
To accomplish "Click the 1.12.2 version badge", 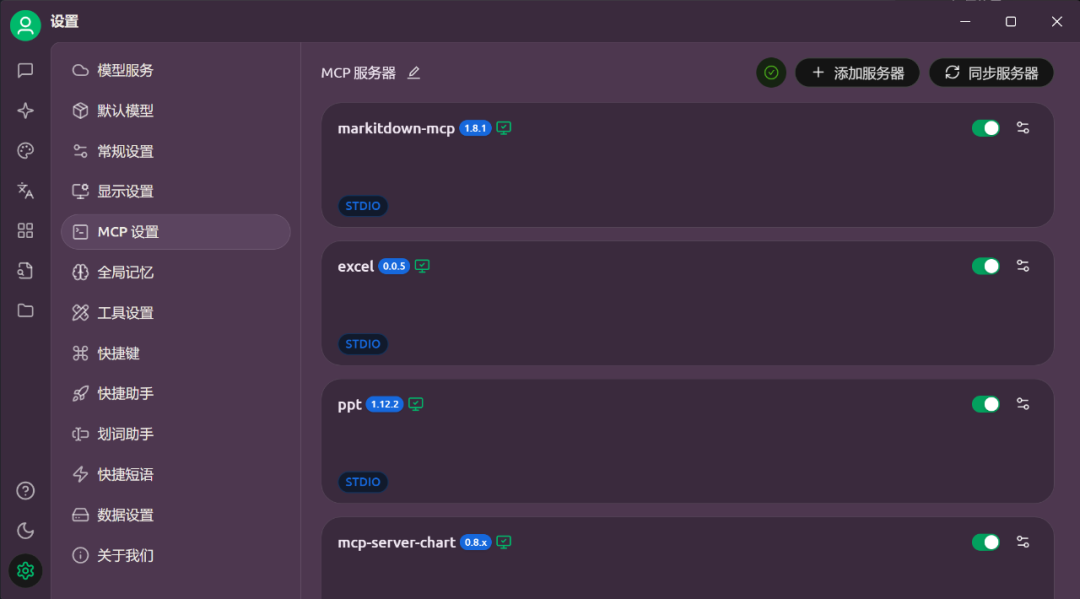I will point(384,404).
